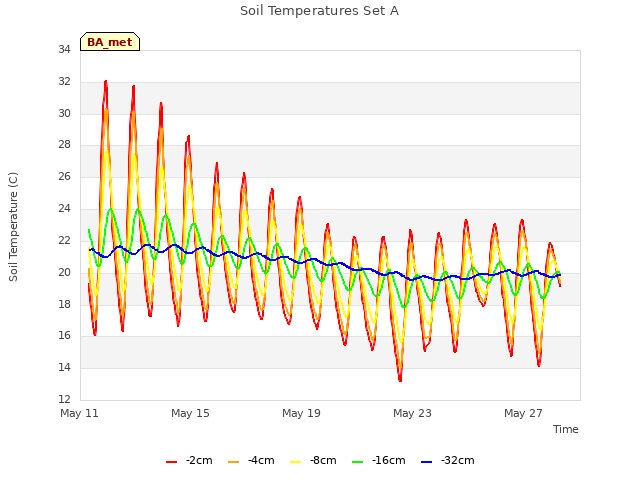This screenshot has height=480, width=640.
Task: Click the 18 y-axis tick label
Action: pyautogui.click(x=64, y=304)
